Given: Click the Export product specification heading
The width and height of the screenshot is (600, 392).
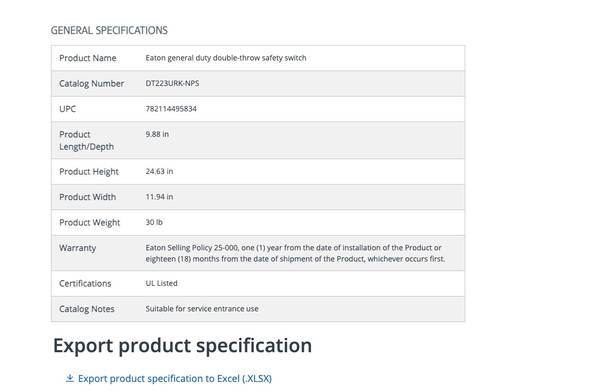Looking at the screenshot, I should [x=182, y=345].
